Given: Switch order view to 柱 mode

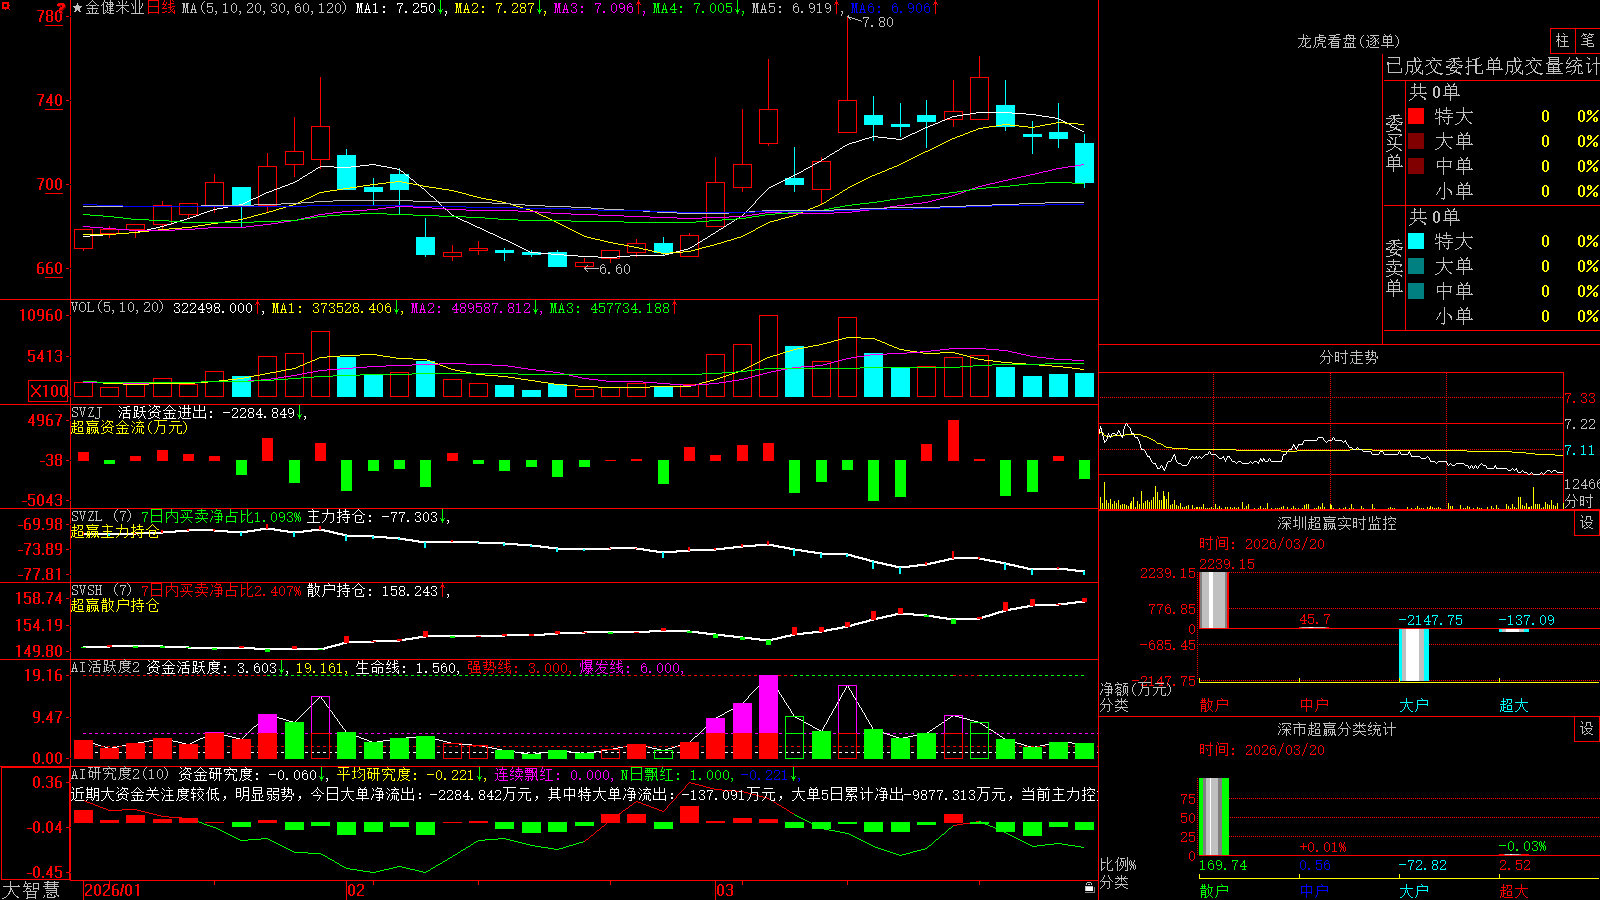Looking at the screenshot, I should [1562, 40].
